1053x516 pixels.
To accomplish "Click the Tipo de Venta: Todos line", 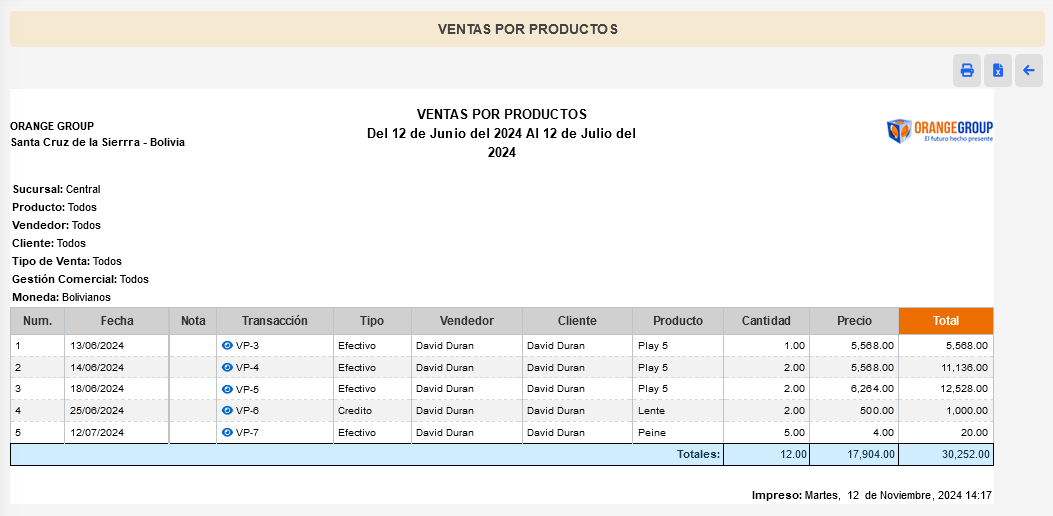I will point(67,261).
